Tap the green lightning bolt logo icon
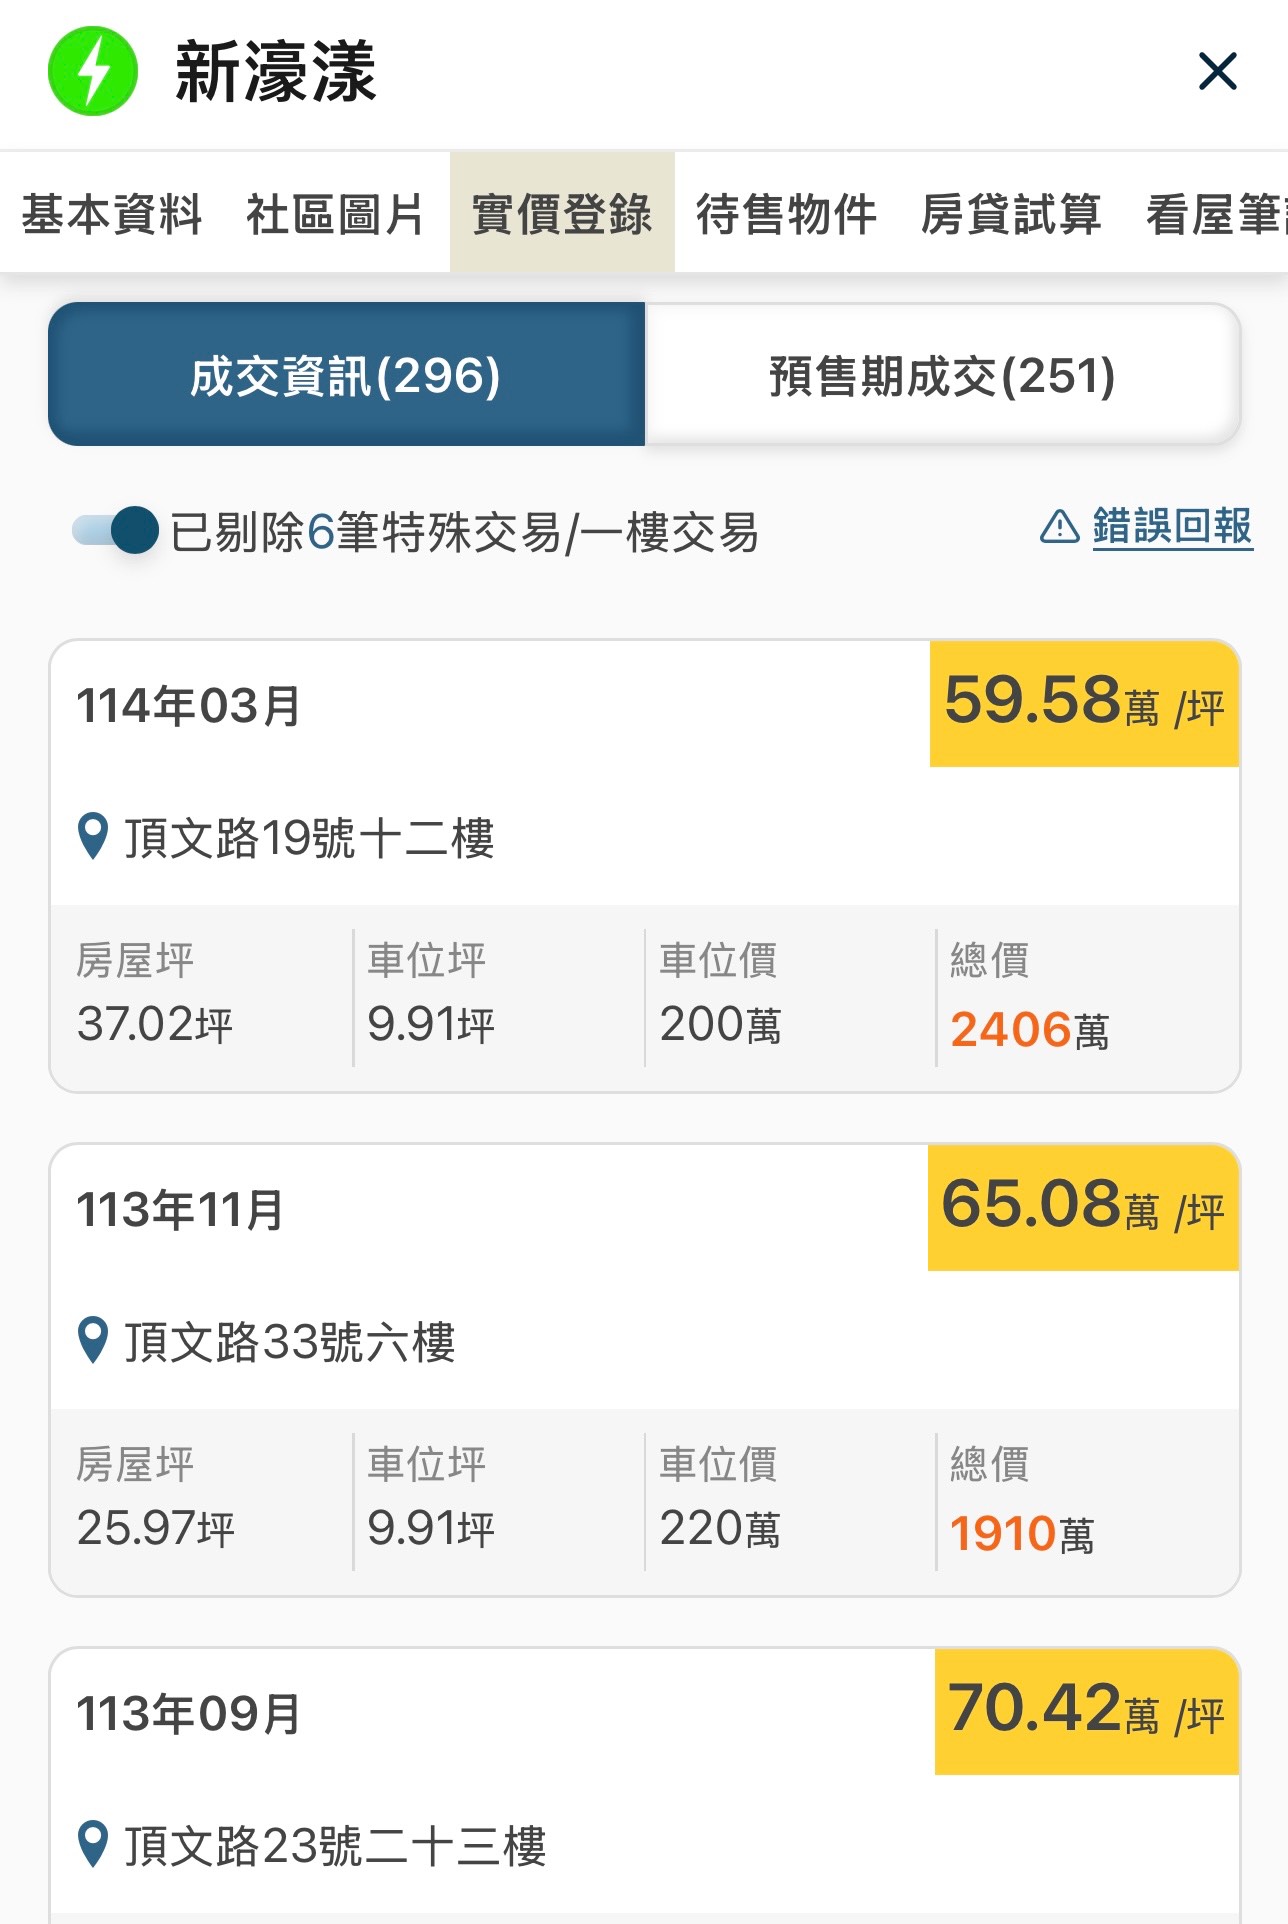1288x1924 pixels. click(x=93, y=71)
